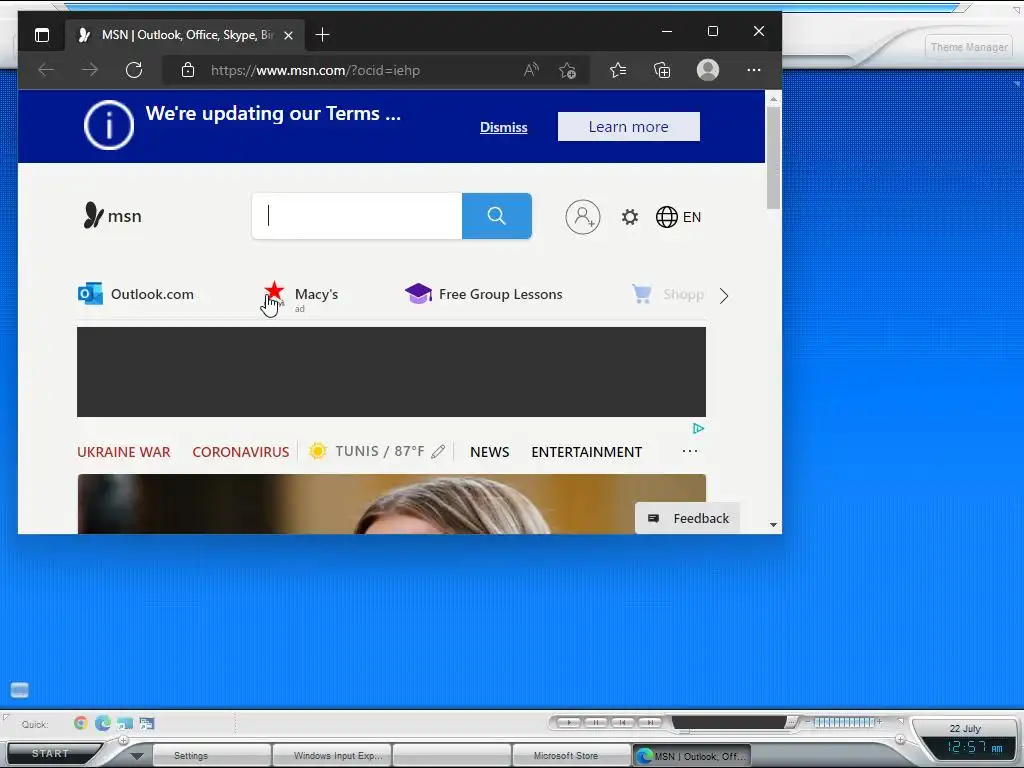1024x768 pixels.
Task: Open Theme Manager button
Action: click(x=968, y=47)
